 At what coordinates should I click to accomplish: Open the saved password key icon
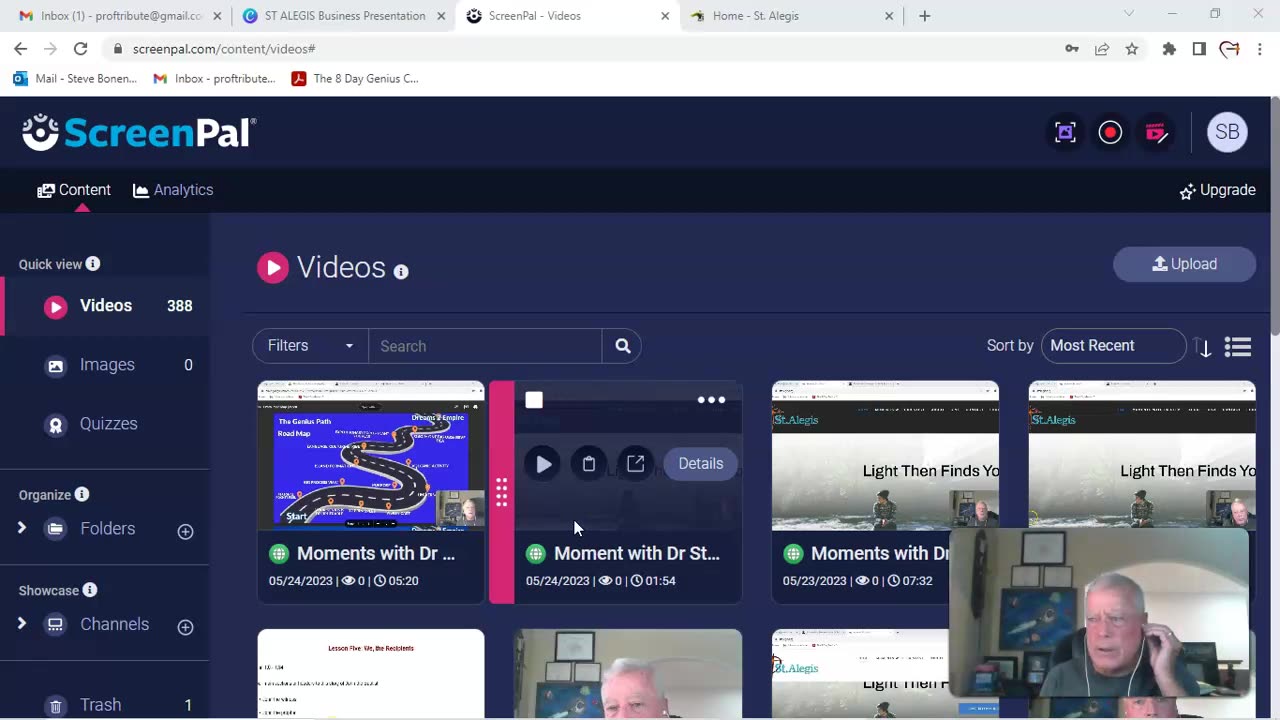pos(1071,49)
